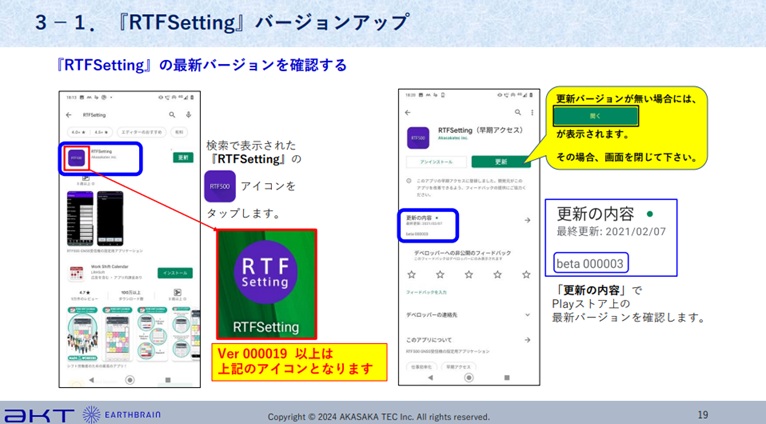The height and width of the screenshot is (424, 766).
Task: Click slide page number 19
Action: [703, 415]
